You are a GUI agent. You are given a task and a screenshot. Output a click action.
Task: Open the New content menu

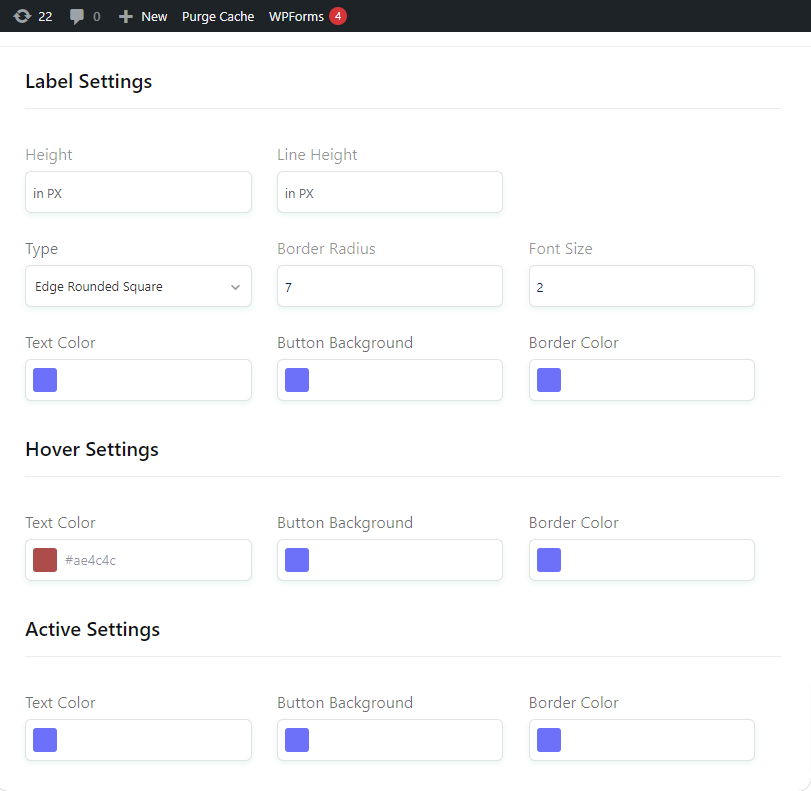coord(143,17)
